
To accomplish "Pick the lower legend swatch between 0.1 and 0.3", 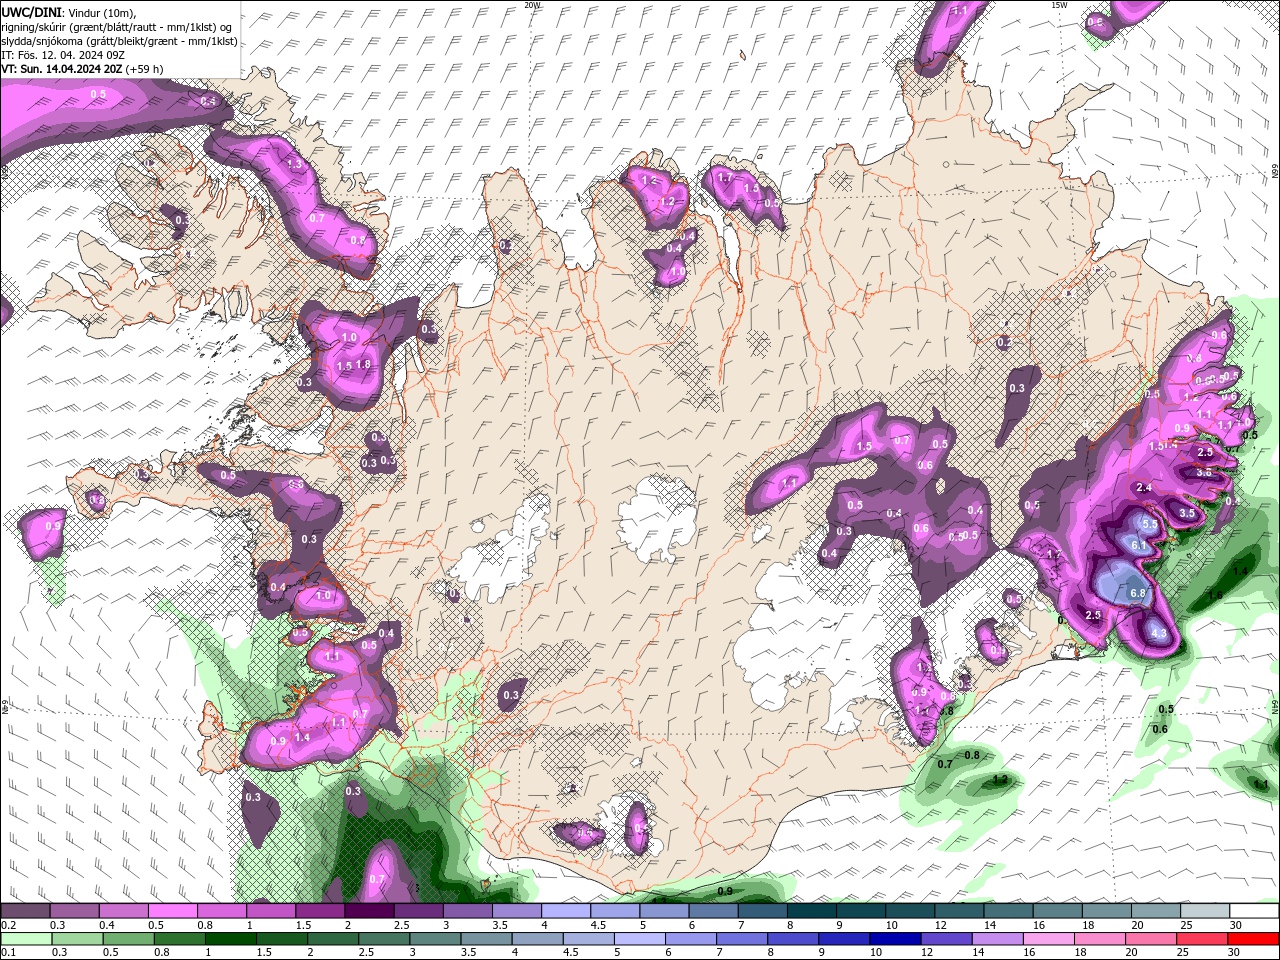I will click(x=26, y=938).
